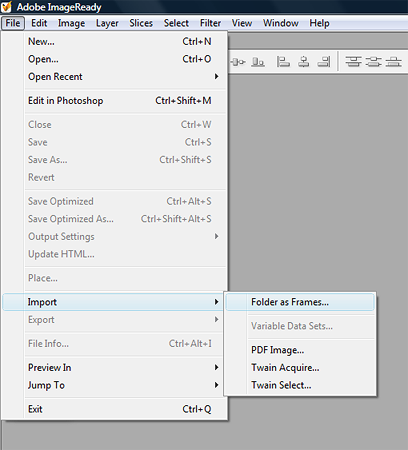
Task: Click the align right edges icon
Action: [x=324, y=62]
